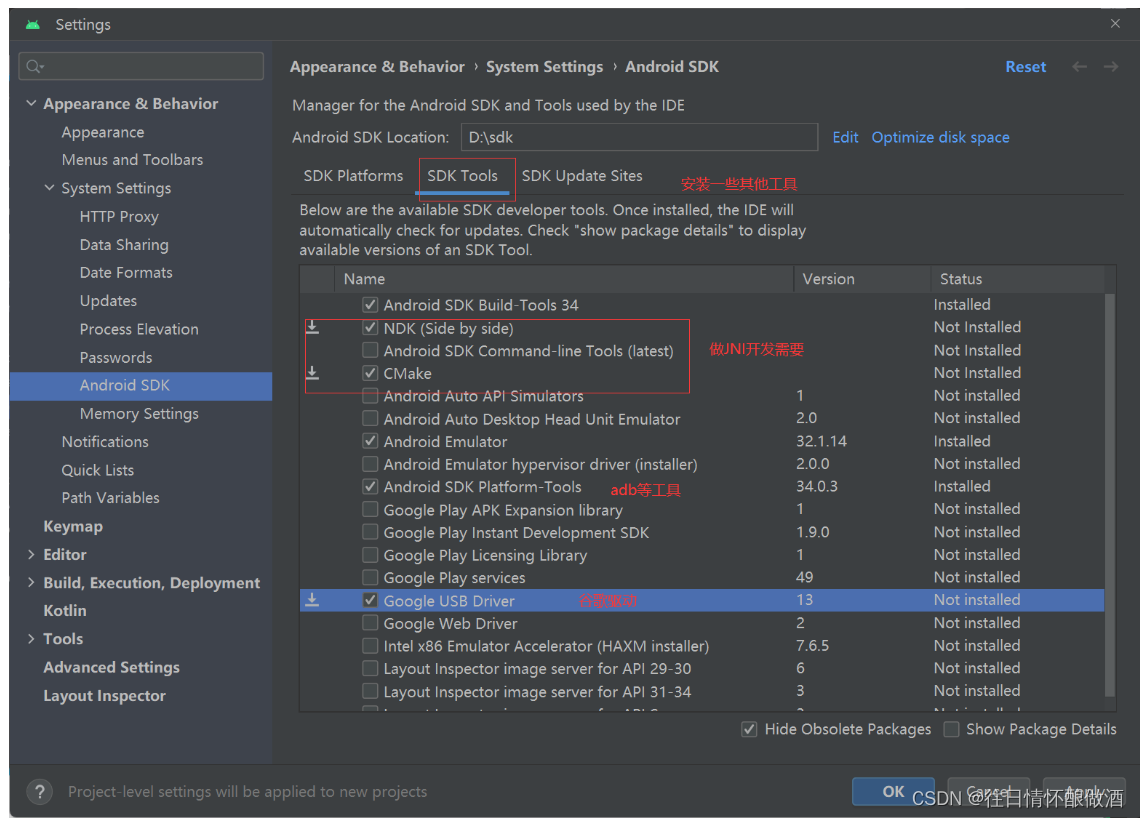Select Process Elevation settings
Image resolution: width=1140 pixels, height=819 pixels.
pyautogui.click(x=139, y=329)
